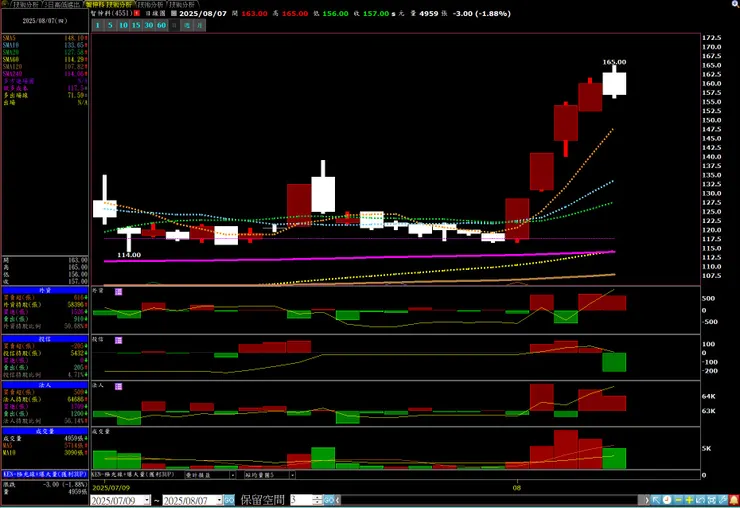
Task: Open settings icon of the 外資 indicator panel
Action: click(118, 292)
